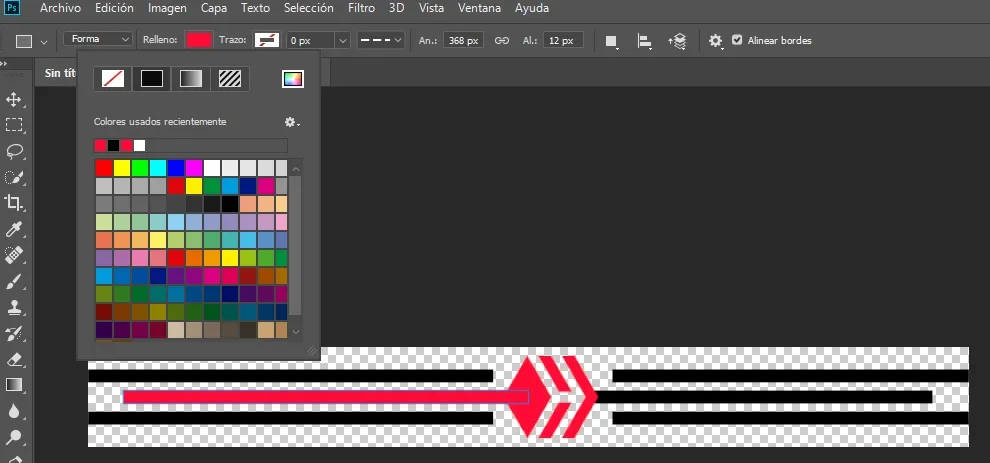
Task: Open the path arrangement icon
Action: pyautogui.click(x=677, y=41)
